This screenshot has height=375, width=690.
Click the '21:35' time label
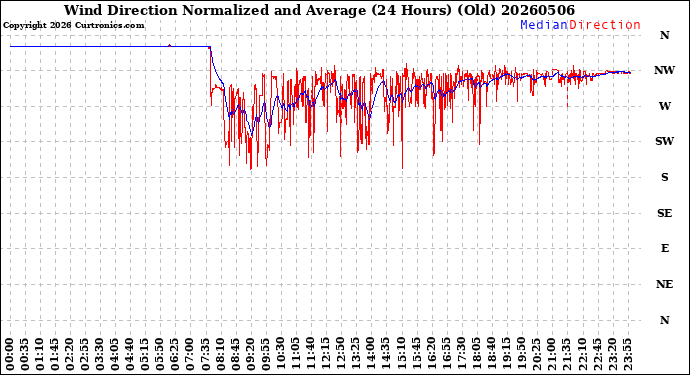[567, 355]
